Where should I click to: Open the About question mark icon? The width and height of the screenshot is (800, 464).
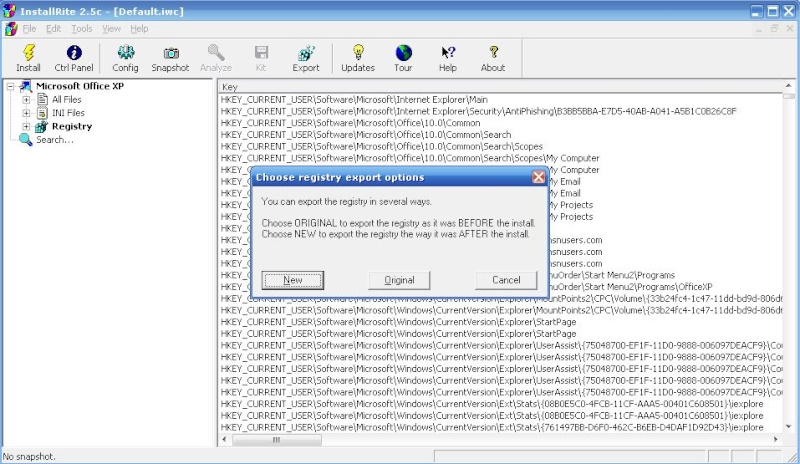[493, 53]
